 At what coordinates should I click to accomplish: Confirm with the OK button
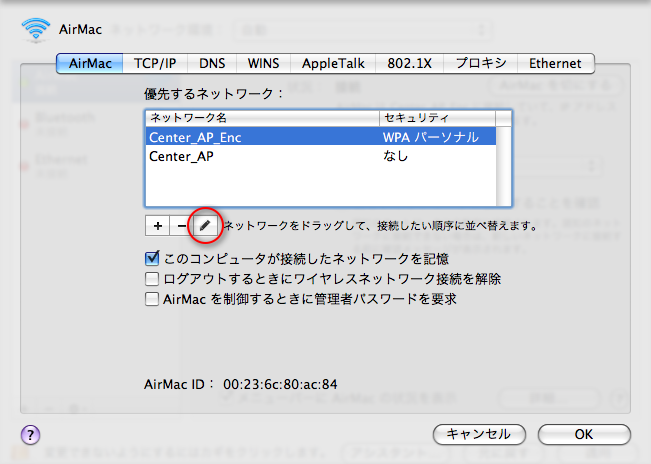(x=584, y=434)
